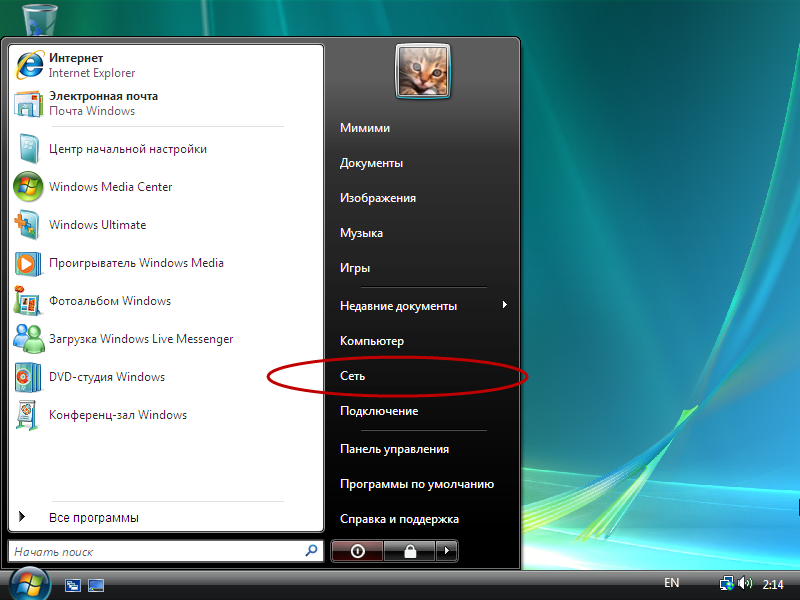Click the Start orb button
The width and height of the screenshot is (800, 600).
pyautogui.click(x=30, y=585)
